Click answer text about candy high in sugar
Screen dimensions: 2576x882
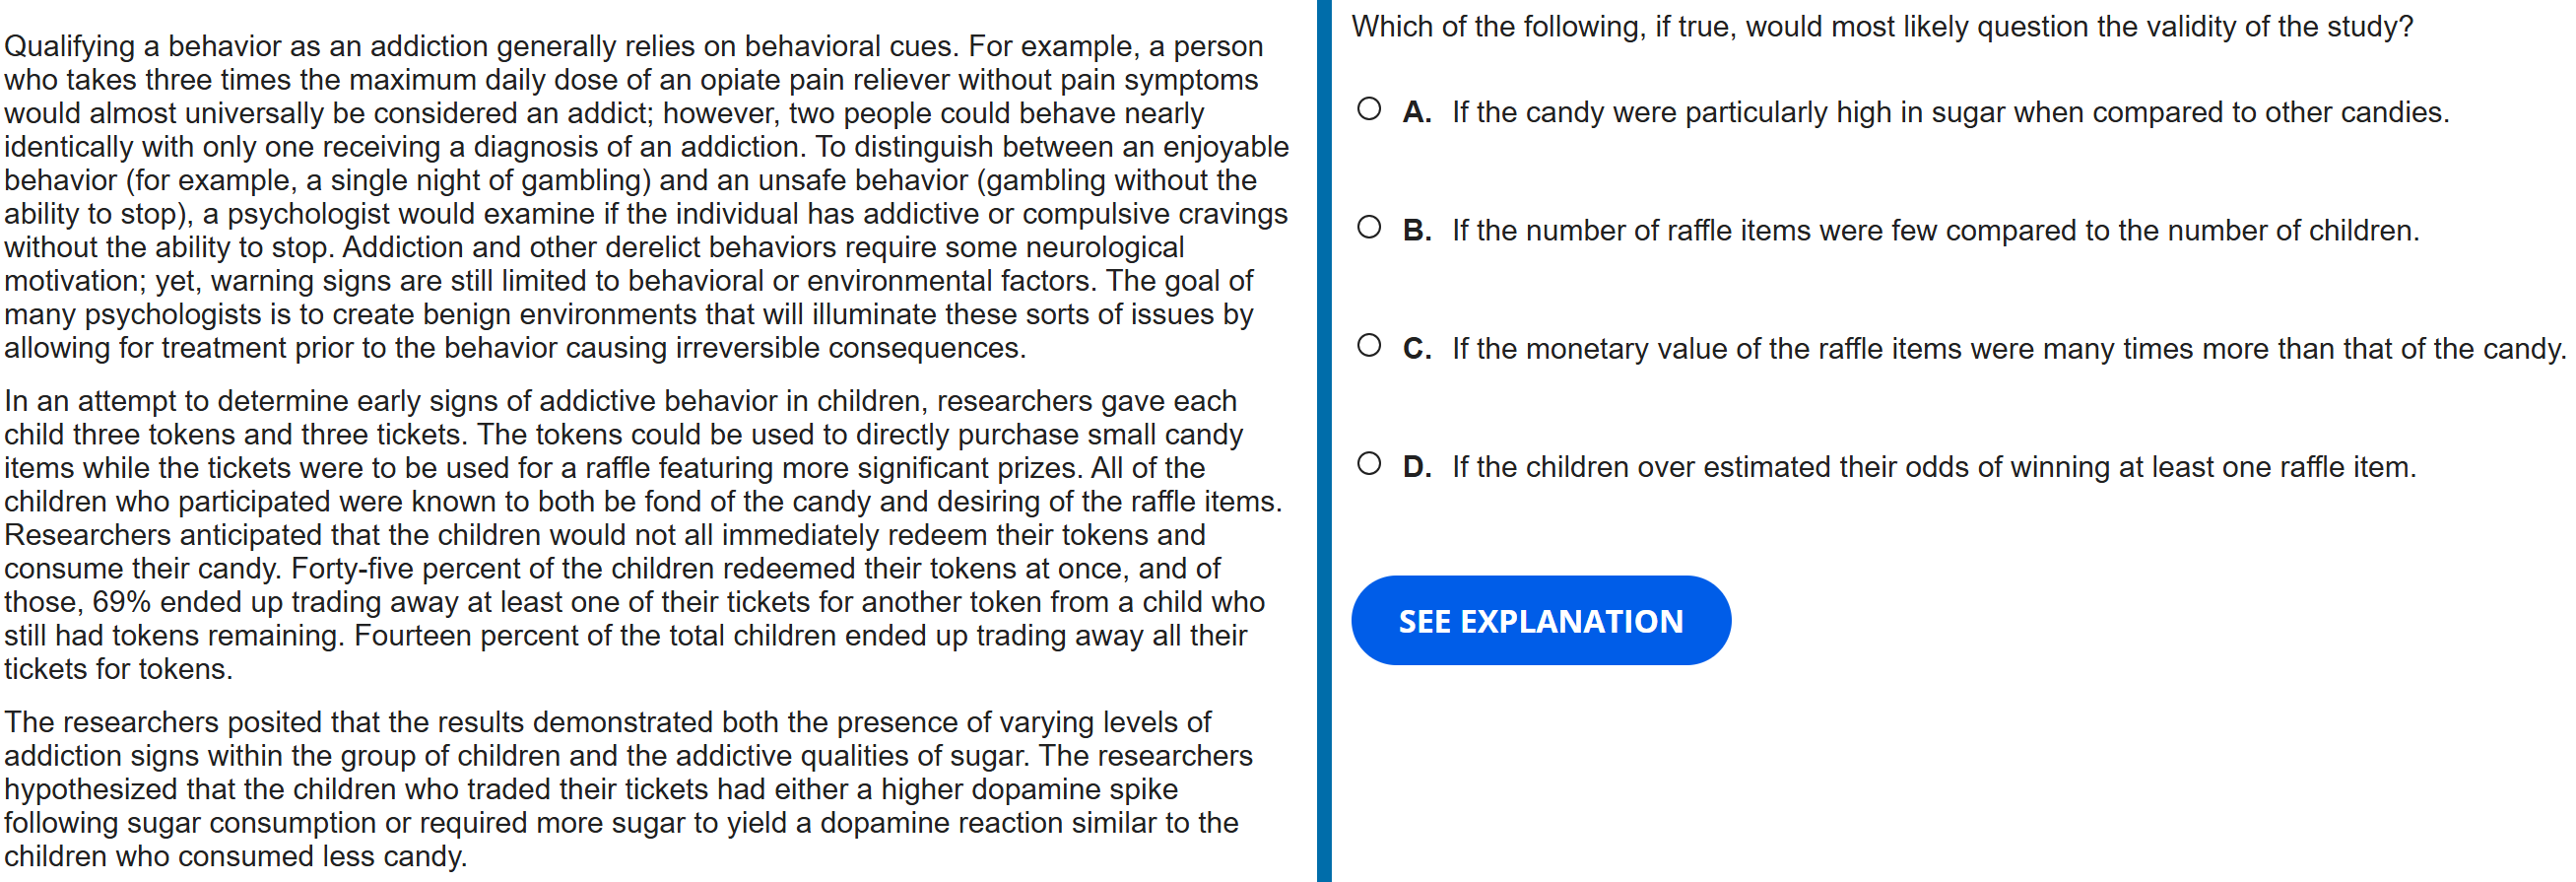(x=1950, y=112)
